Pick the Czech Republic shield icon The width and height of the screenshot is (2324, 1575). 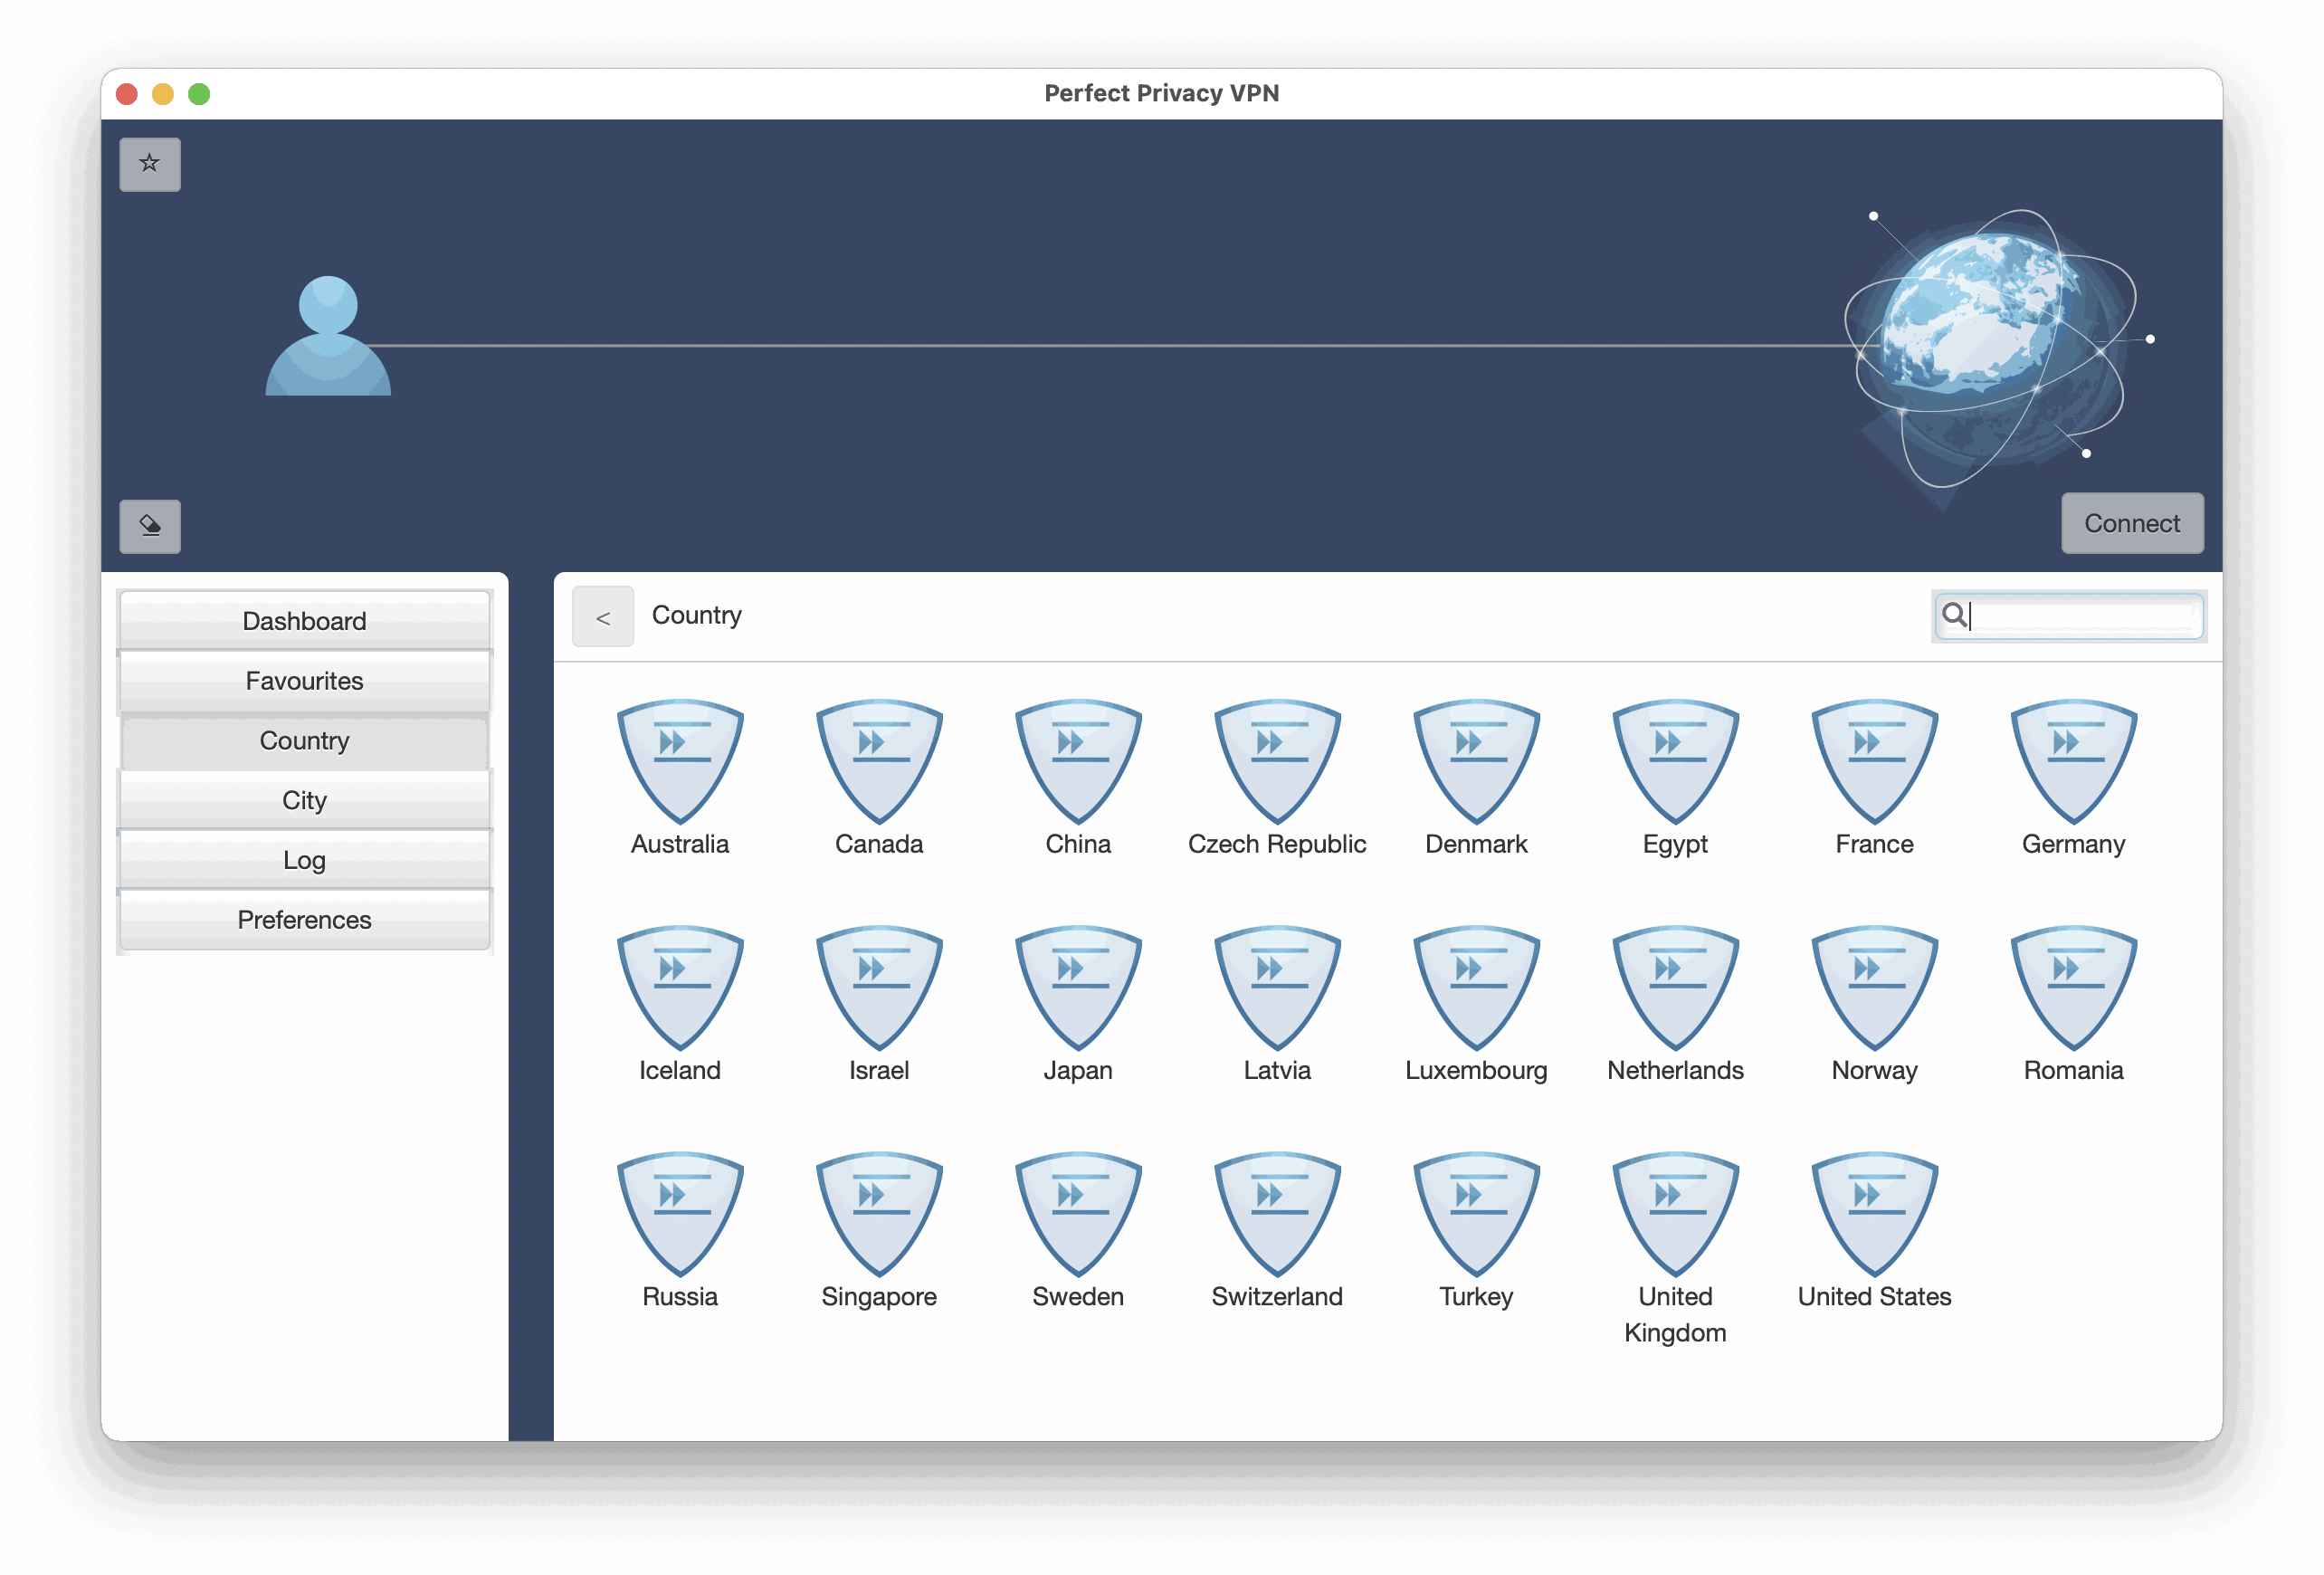point(1277,761)
